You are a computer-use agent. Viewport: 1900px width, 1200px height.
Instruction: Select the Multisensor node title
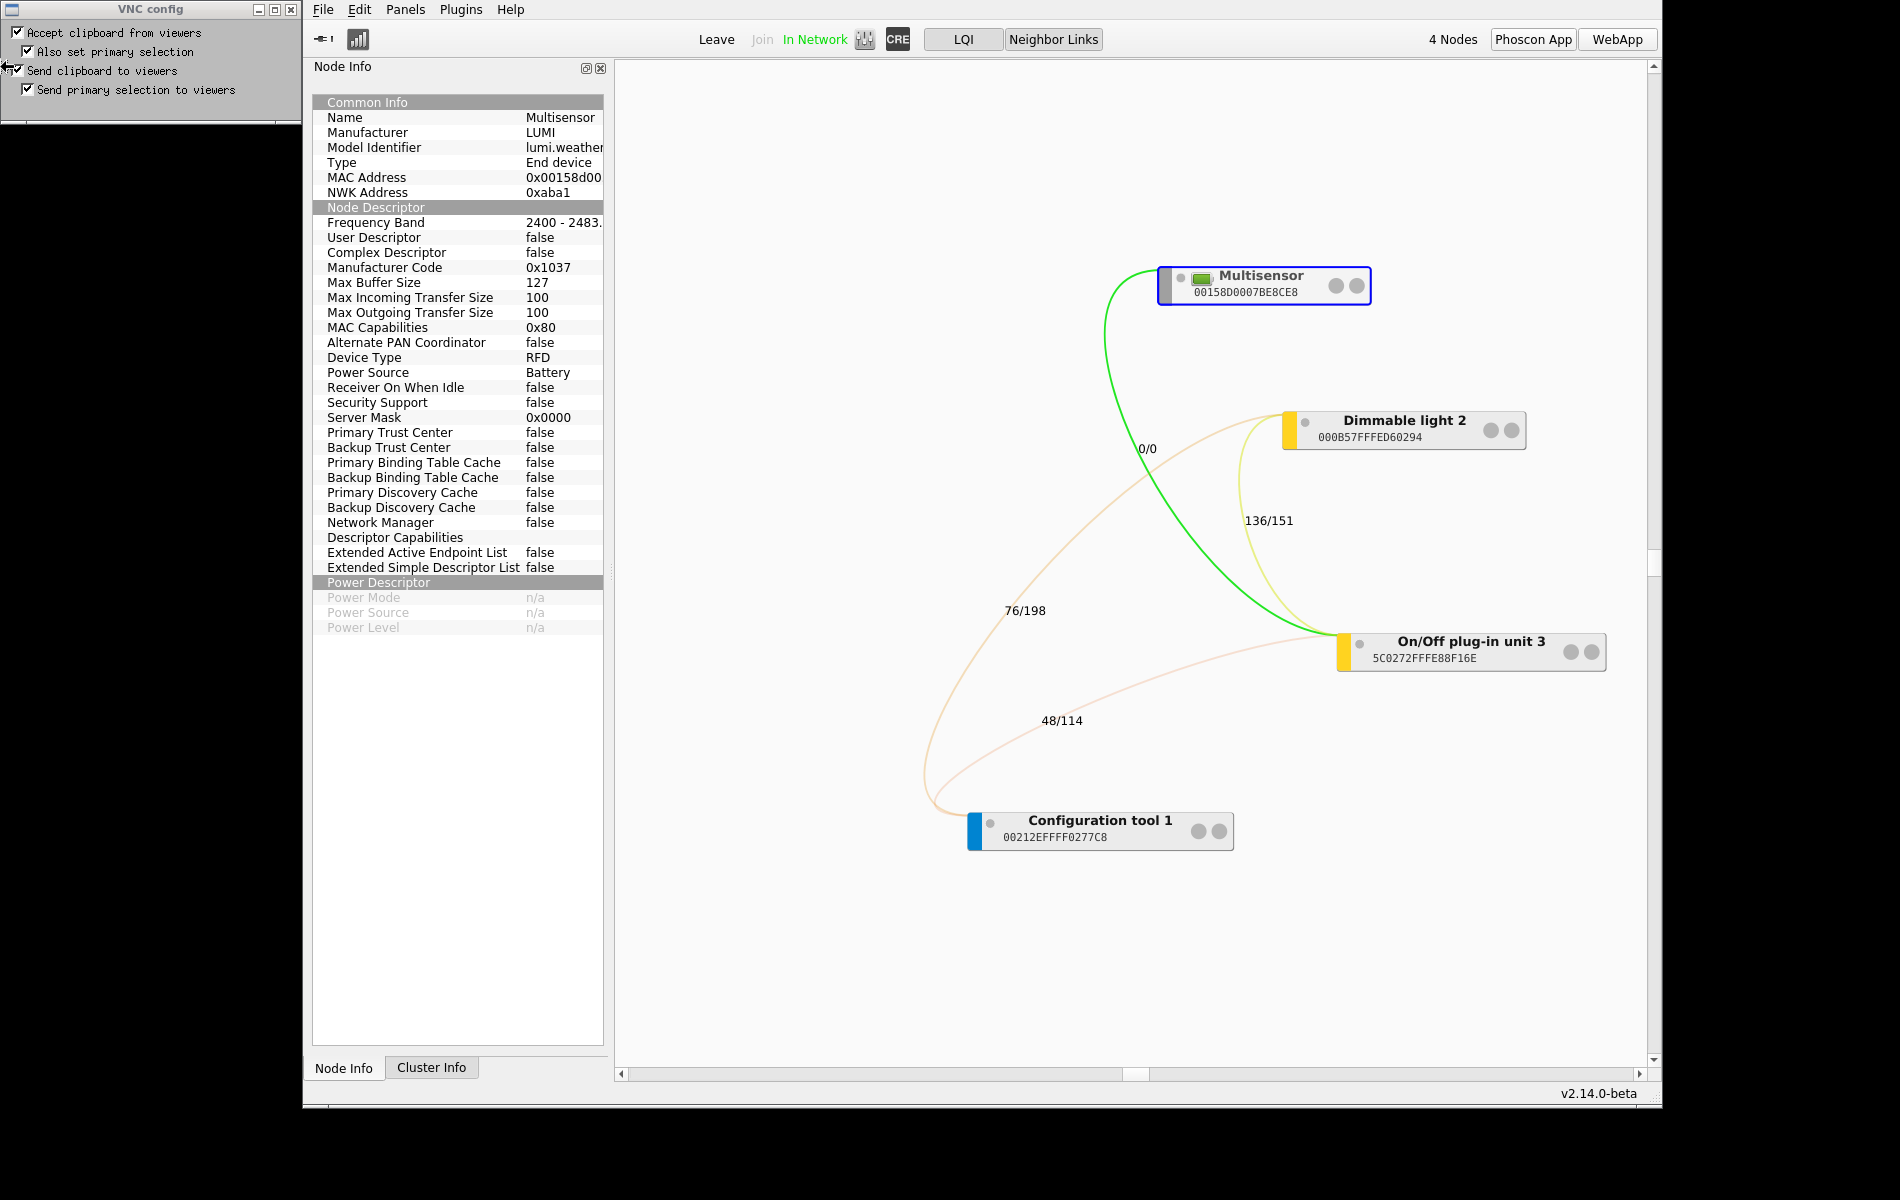1261,276
